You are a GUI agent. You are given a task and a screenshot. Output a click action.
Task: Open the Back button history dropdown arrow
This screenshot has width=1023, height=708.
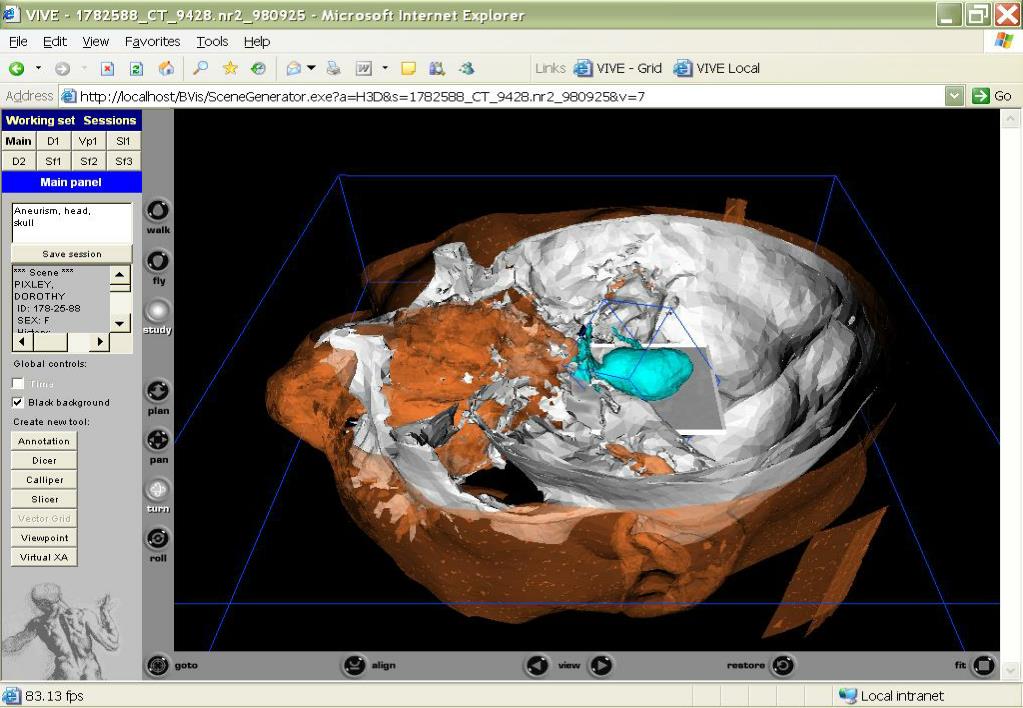pos(38,68)
